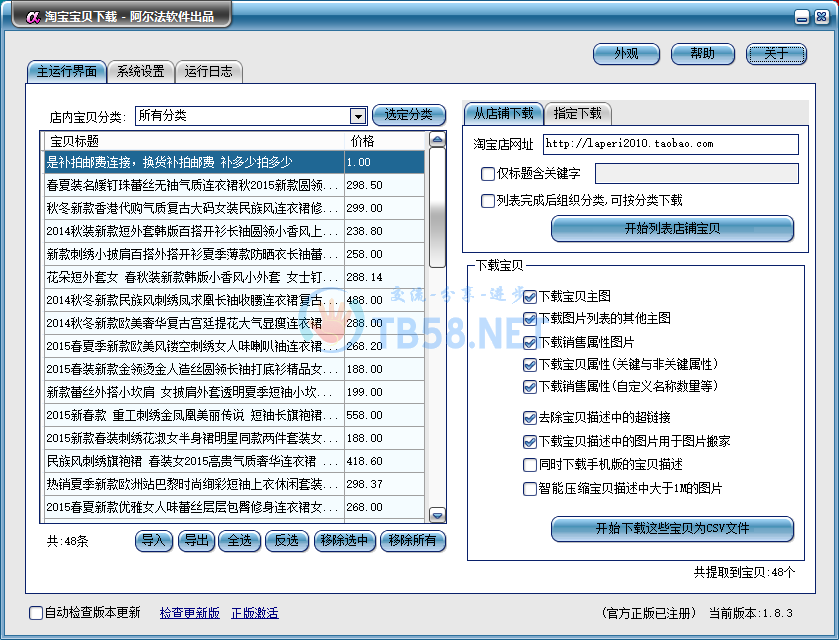
Task: Click the 淘宝店网址 URL input field
Action: pos(670,144)
